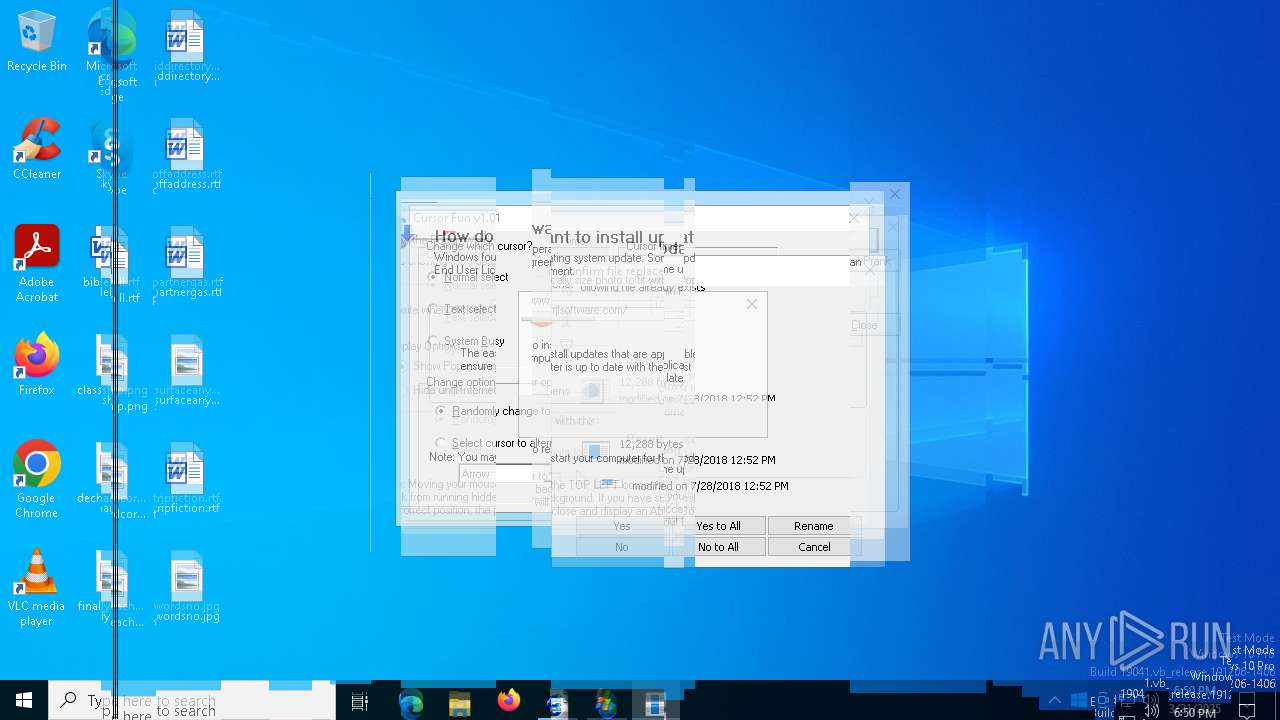Show hidden system tray icons
Image resolution: width=1280 pixels, height=720 pixels.
point(1054,701)
